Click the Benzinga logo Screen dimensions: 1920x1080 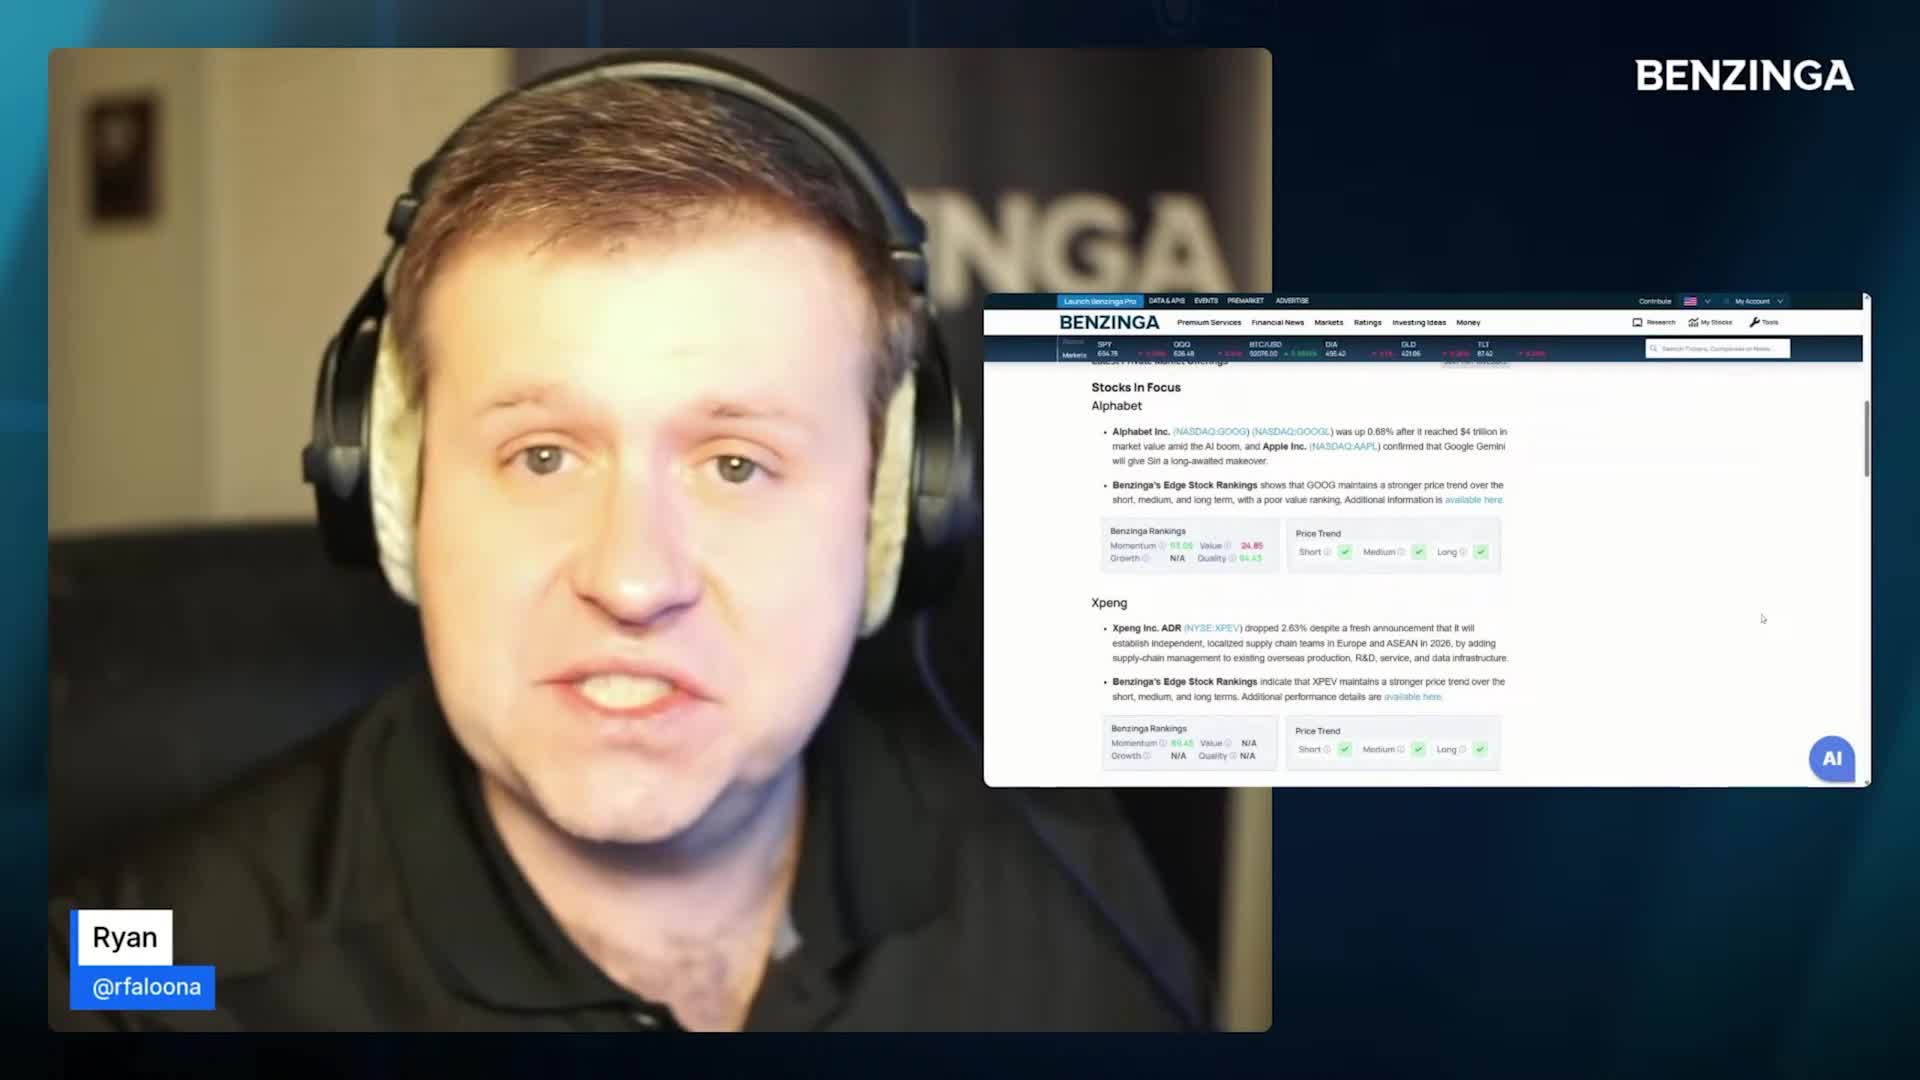click(1110, 323)
